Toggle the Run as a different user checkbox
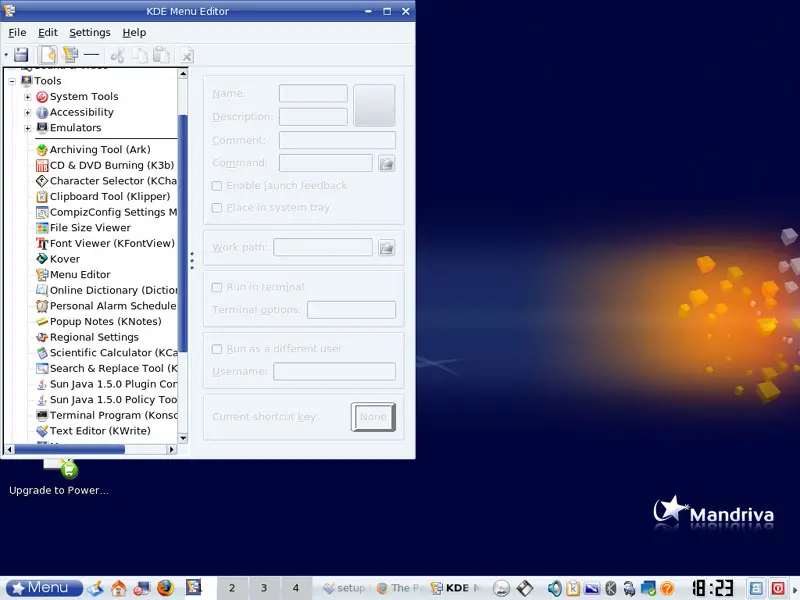Image resolution: width=800 pixels, height=600 pixels. click(x=217, y=349)
